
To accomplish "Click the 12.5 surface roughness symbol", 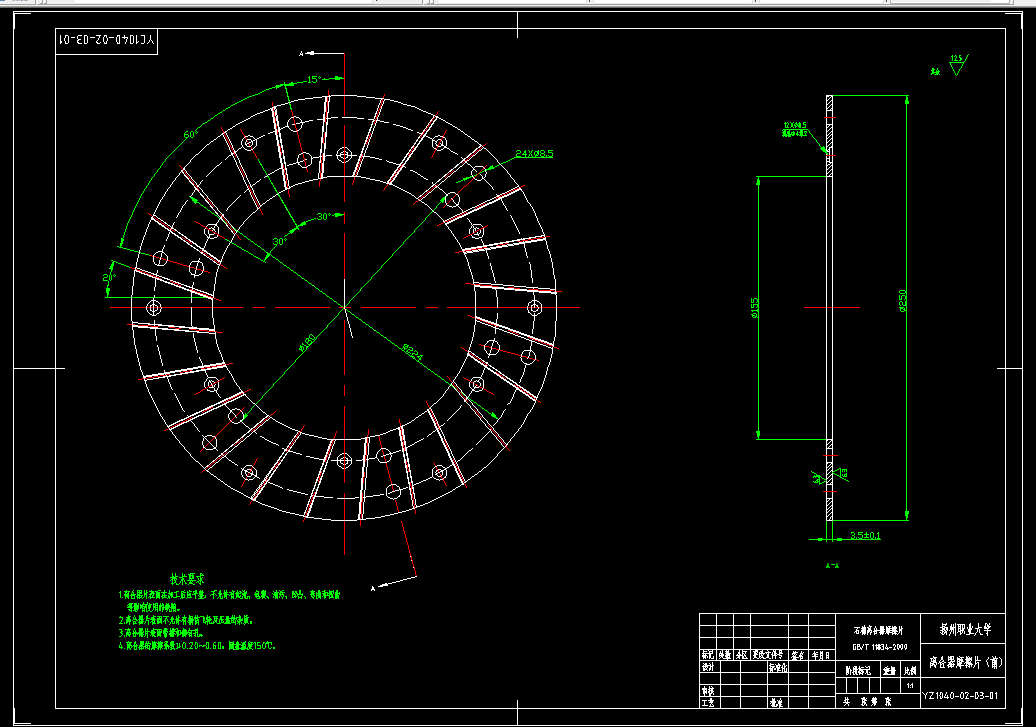I will click(x=957, y=65).
